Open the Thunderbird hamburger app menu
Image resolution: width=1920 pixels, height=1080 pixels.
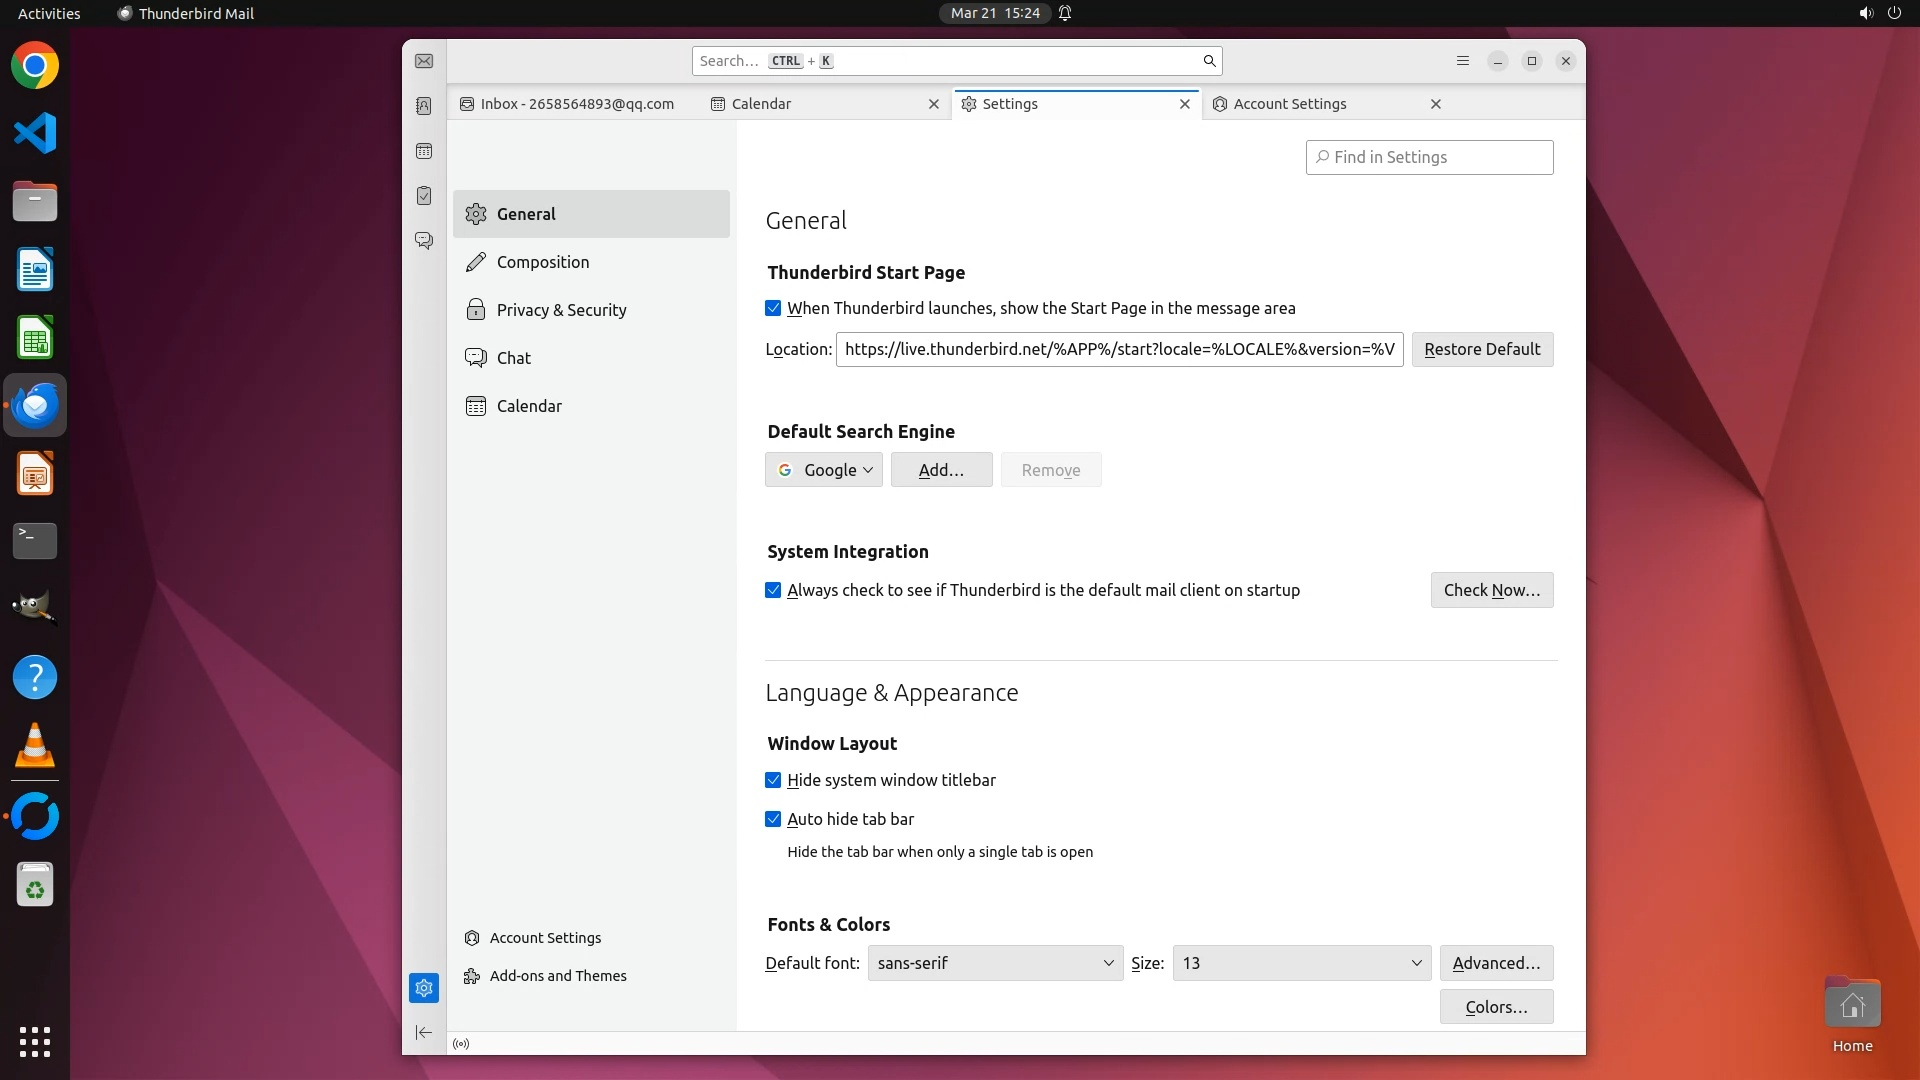tap(1462, 61)
